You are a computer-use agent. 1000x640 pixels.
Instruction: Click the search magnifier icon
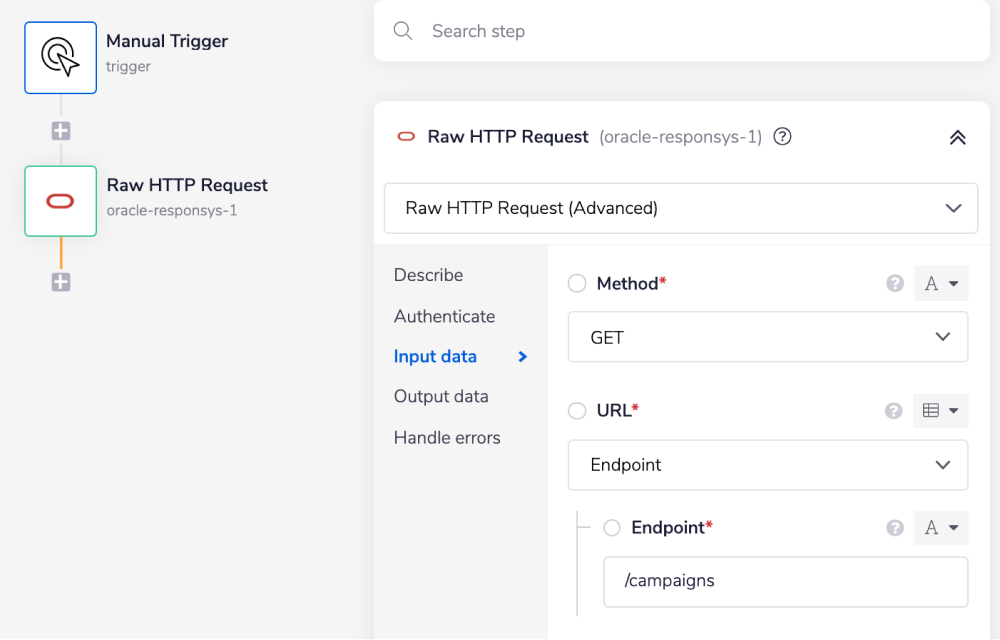403,31
